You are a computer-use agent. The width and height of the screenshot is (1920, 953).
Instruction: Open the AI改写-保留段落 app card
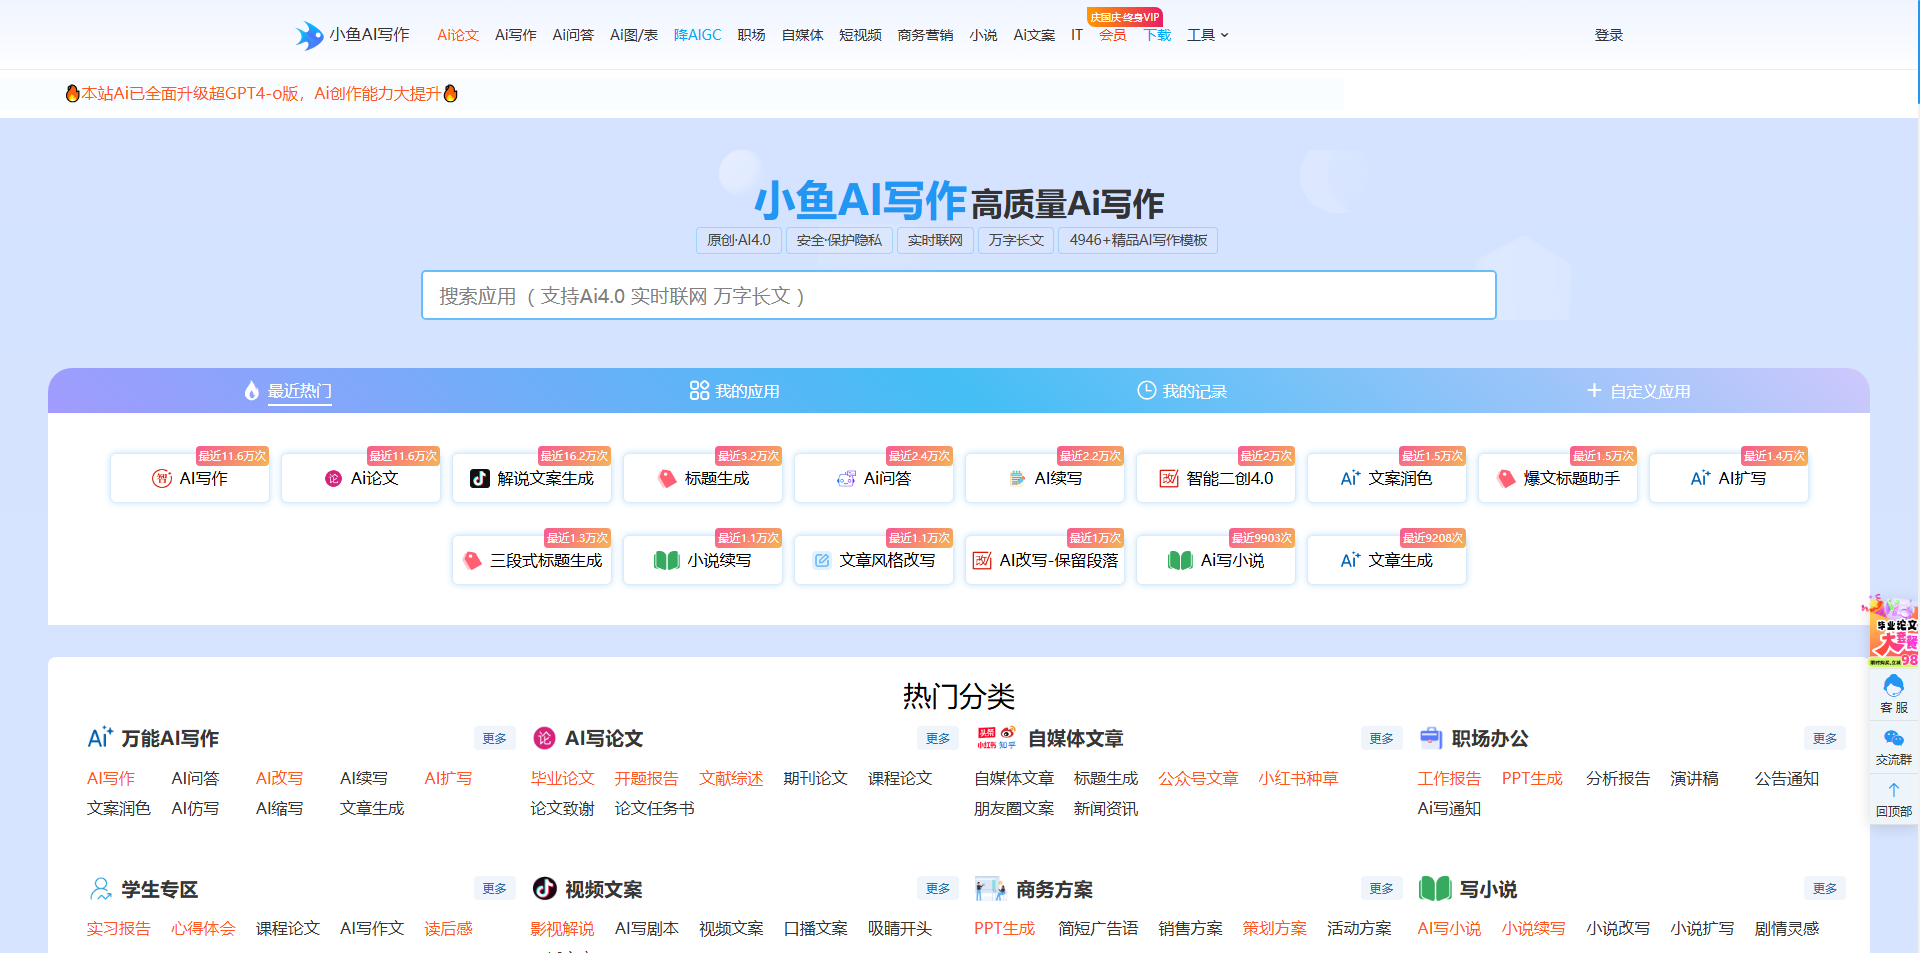1045,560
